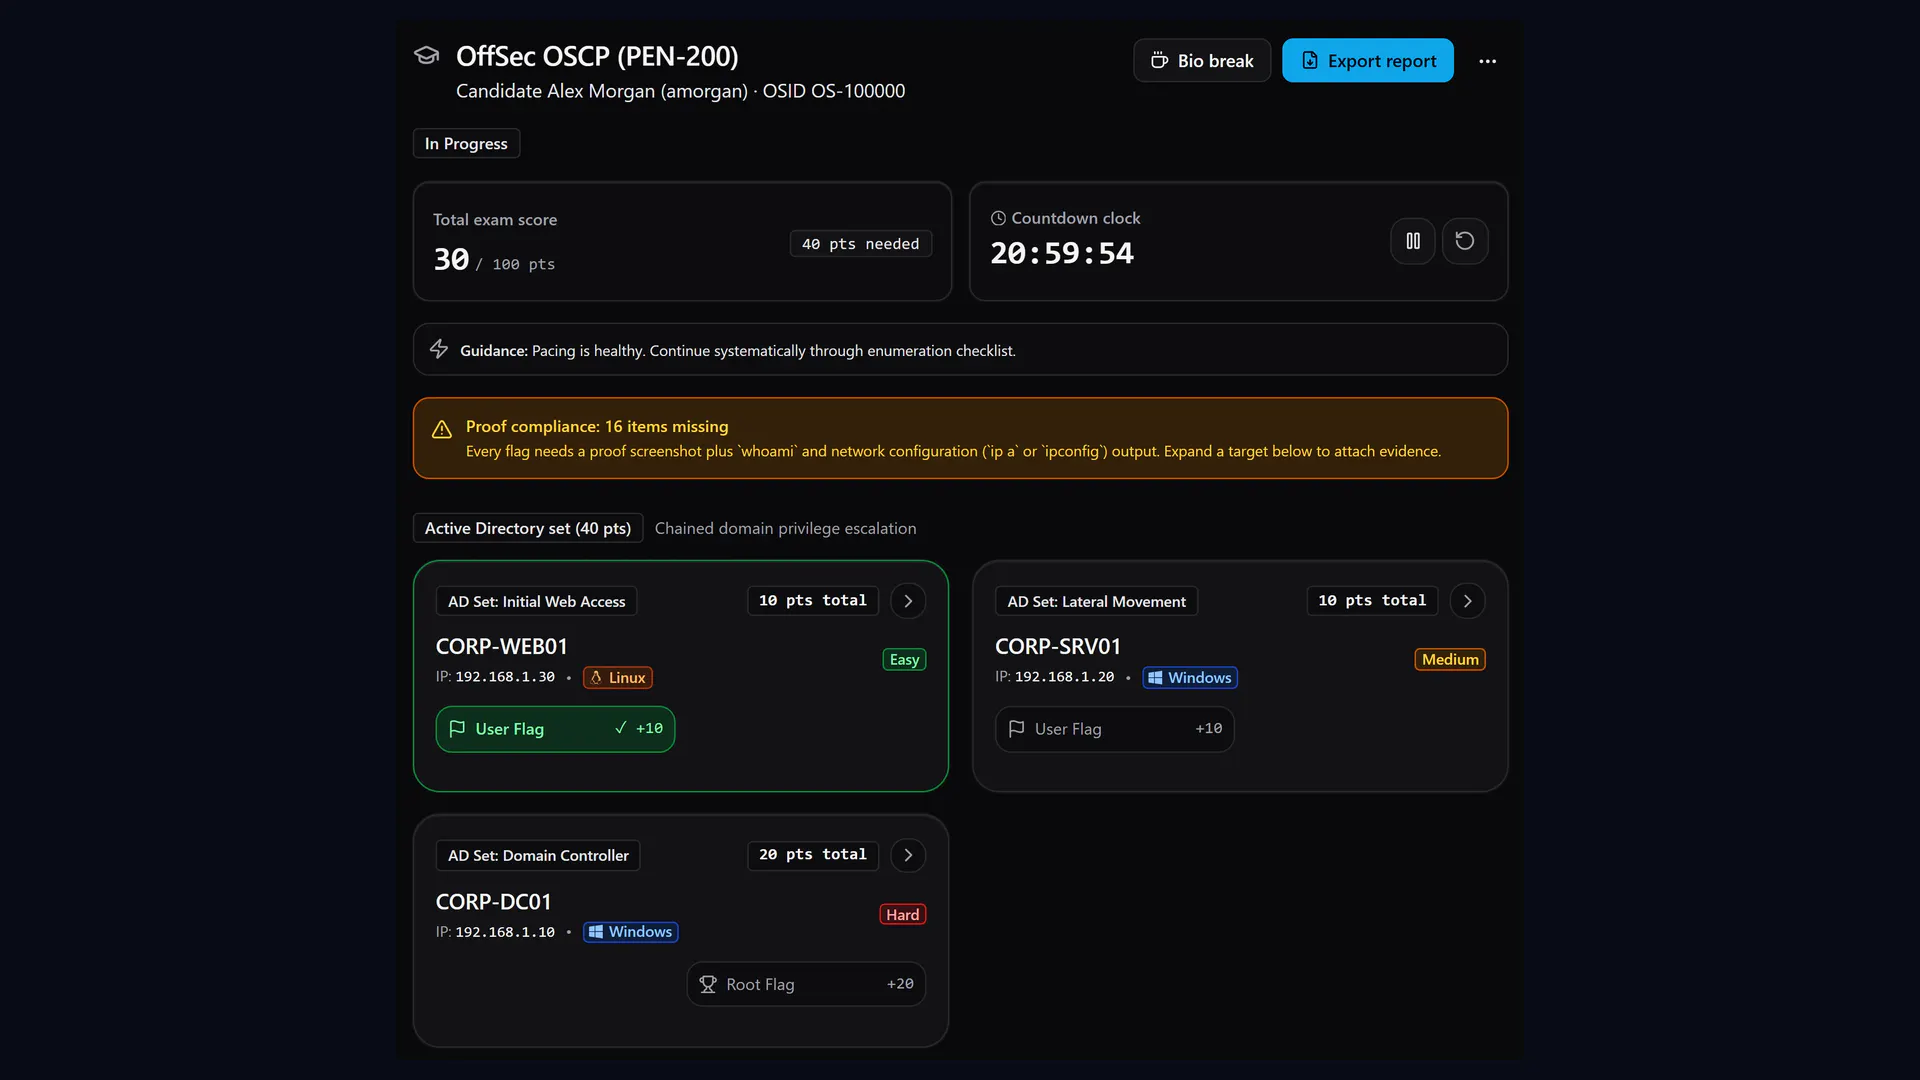This screenshot has height=1080, width=1920.
Task: Click the proof compliance warning triangle
Action: click(x=442, y=430)
